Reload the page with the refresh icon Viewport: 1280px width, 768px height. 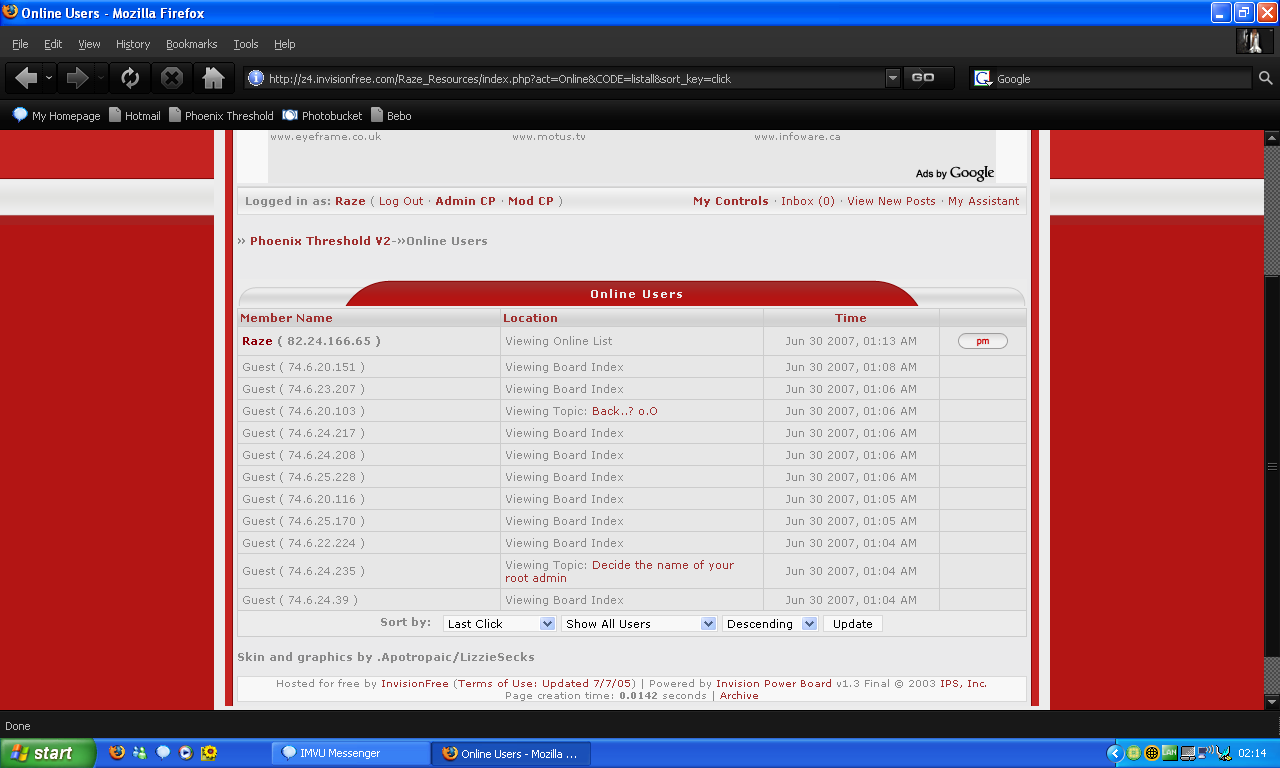point(130,78)
